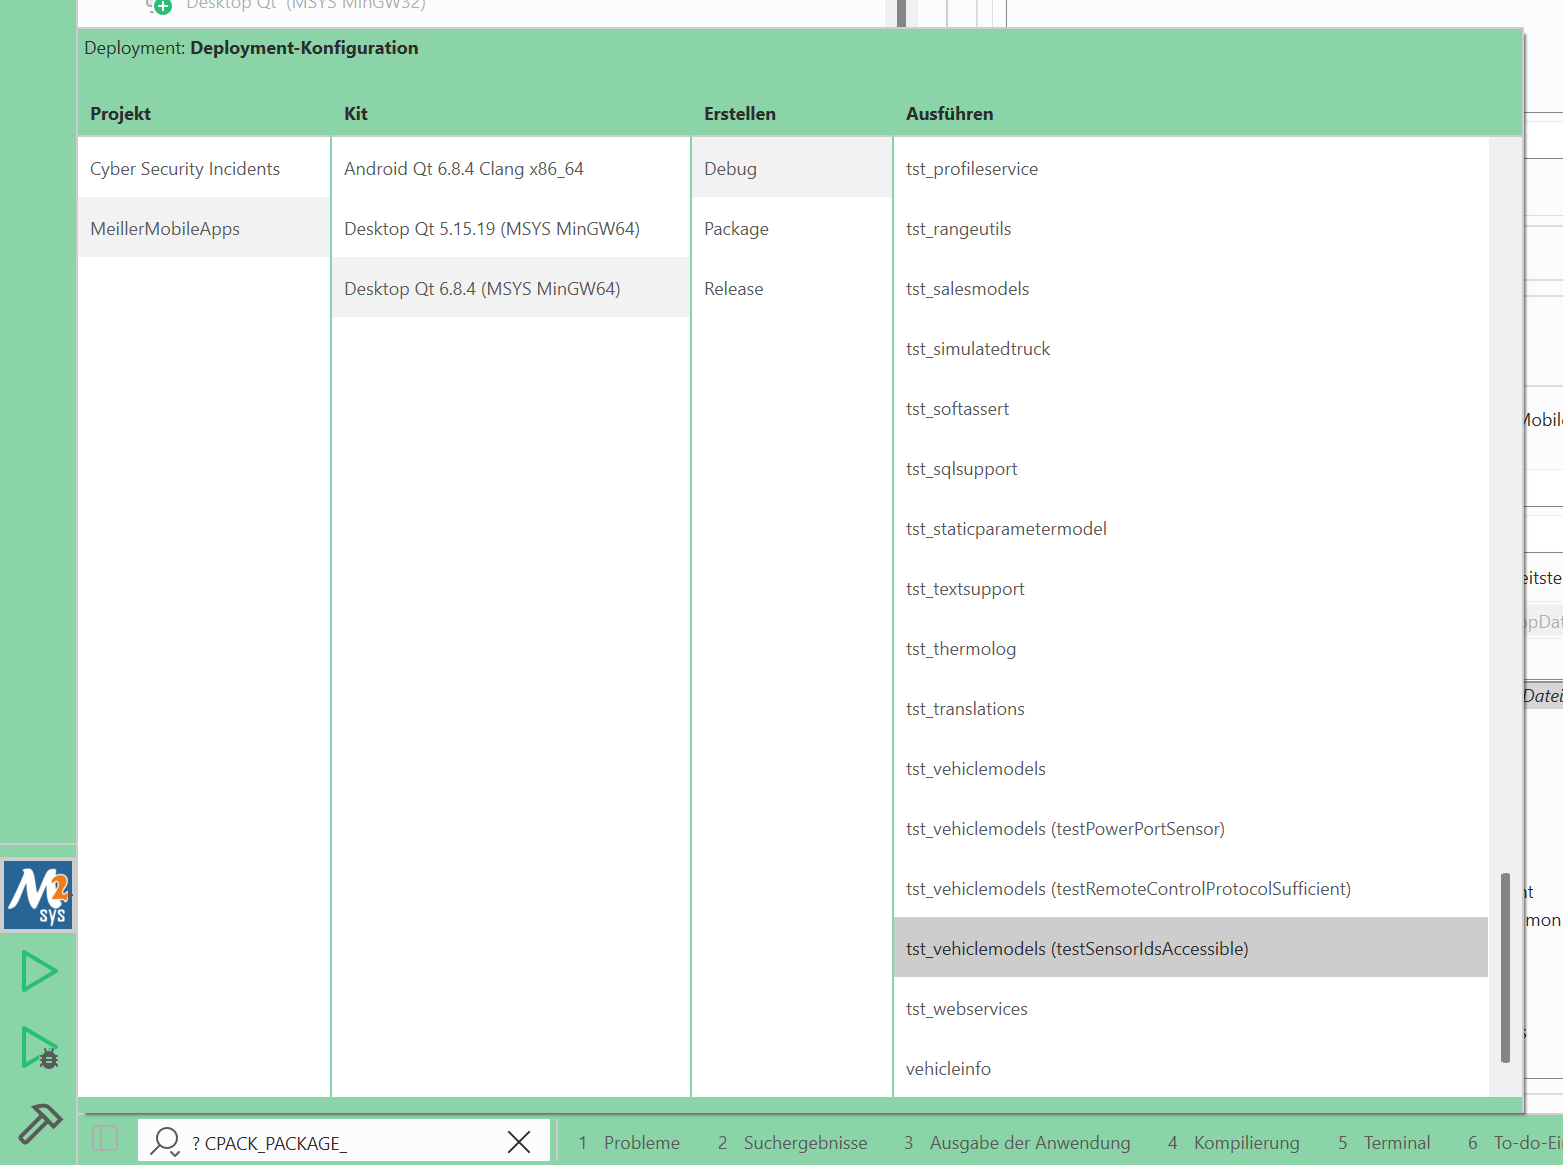Select the Package build configuration

tap(736, 229)
